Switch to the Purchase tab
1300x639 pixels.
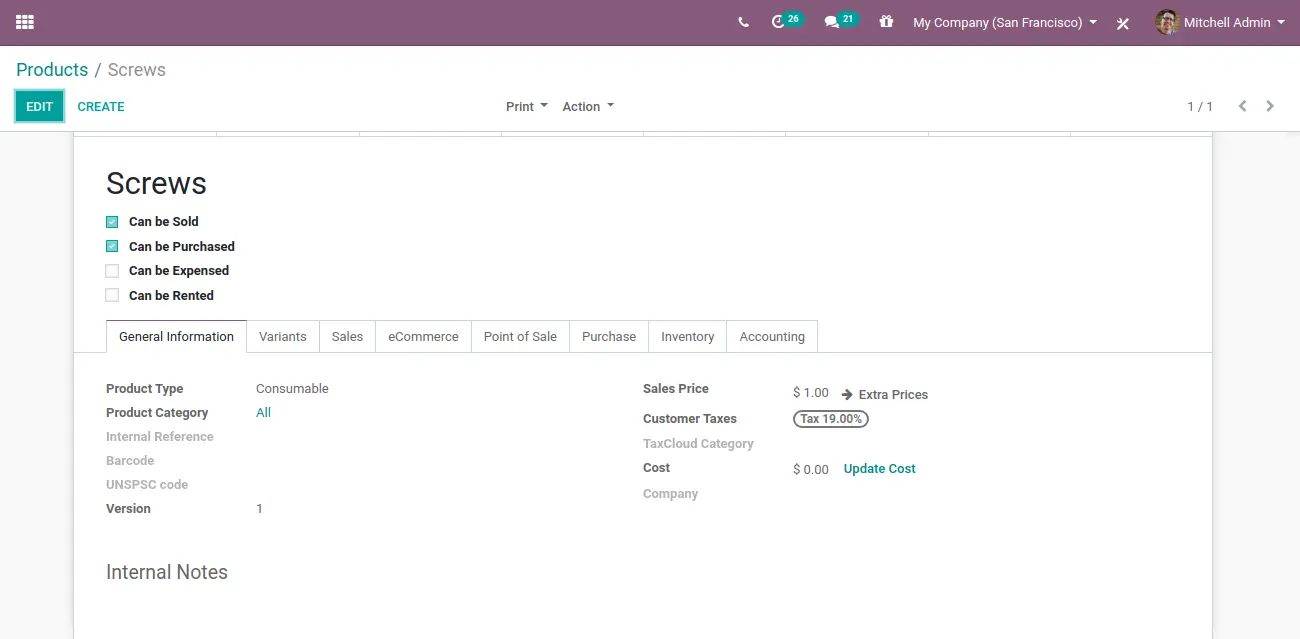point(609,337)
